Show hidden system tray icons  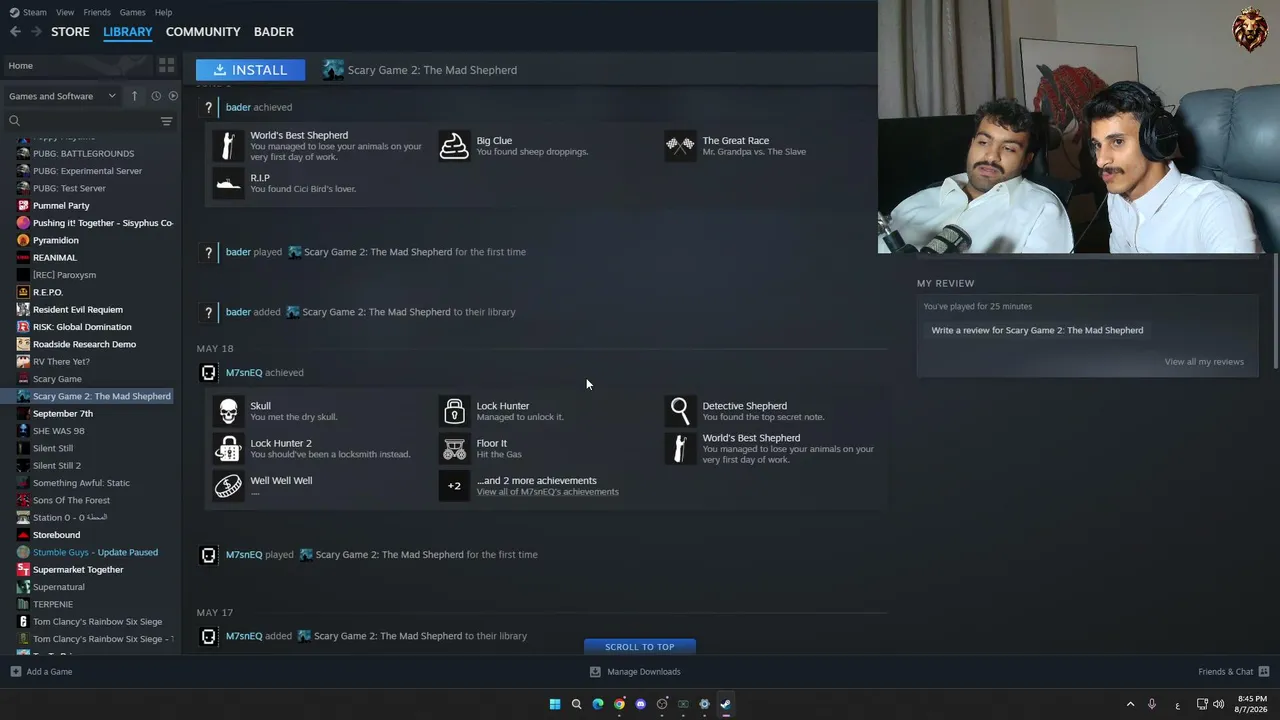tap(1130, 704)
